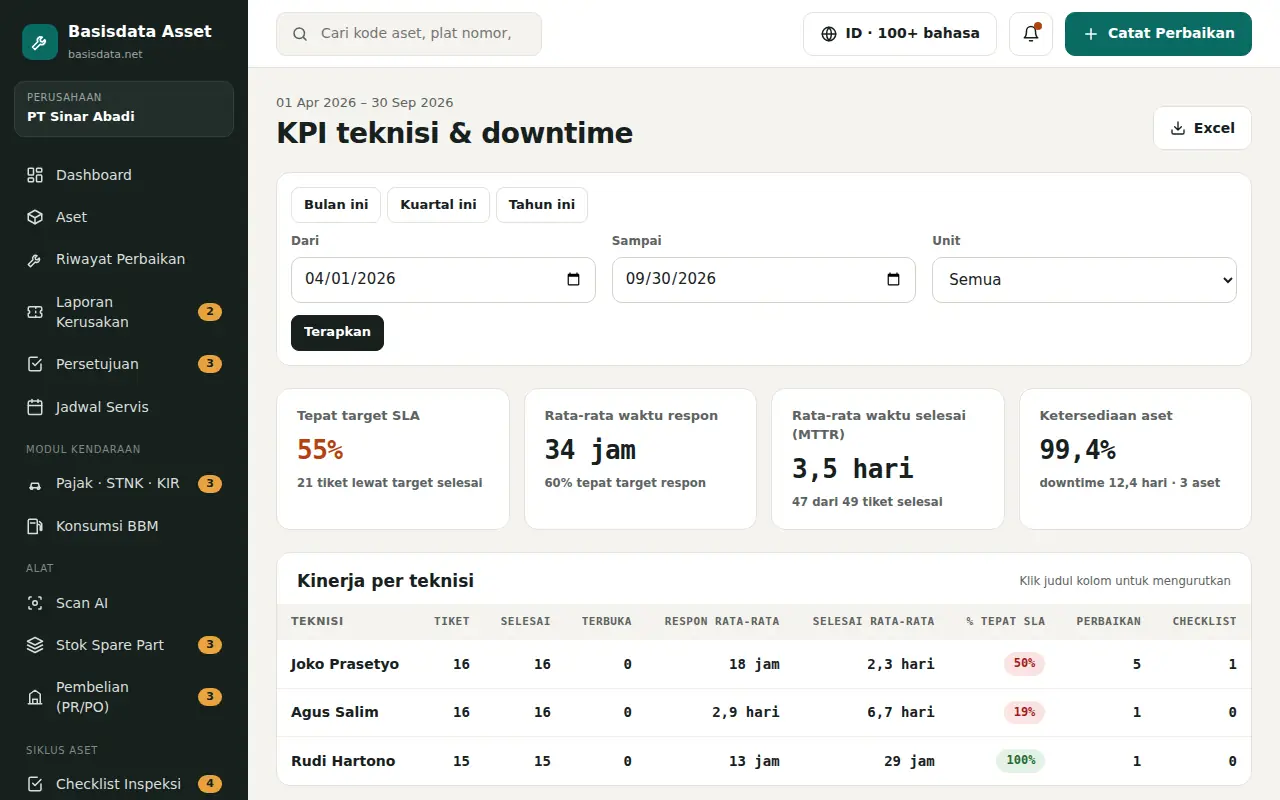Click the Checklist Inspeksi checkbox icon

click(35, 784)
